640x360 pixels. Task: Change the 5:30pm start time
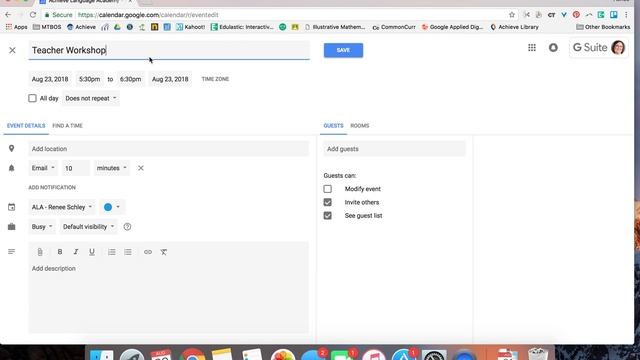[89, 79]
